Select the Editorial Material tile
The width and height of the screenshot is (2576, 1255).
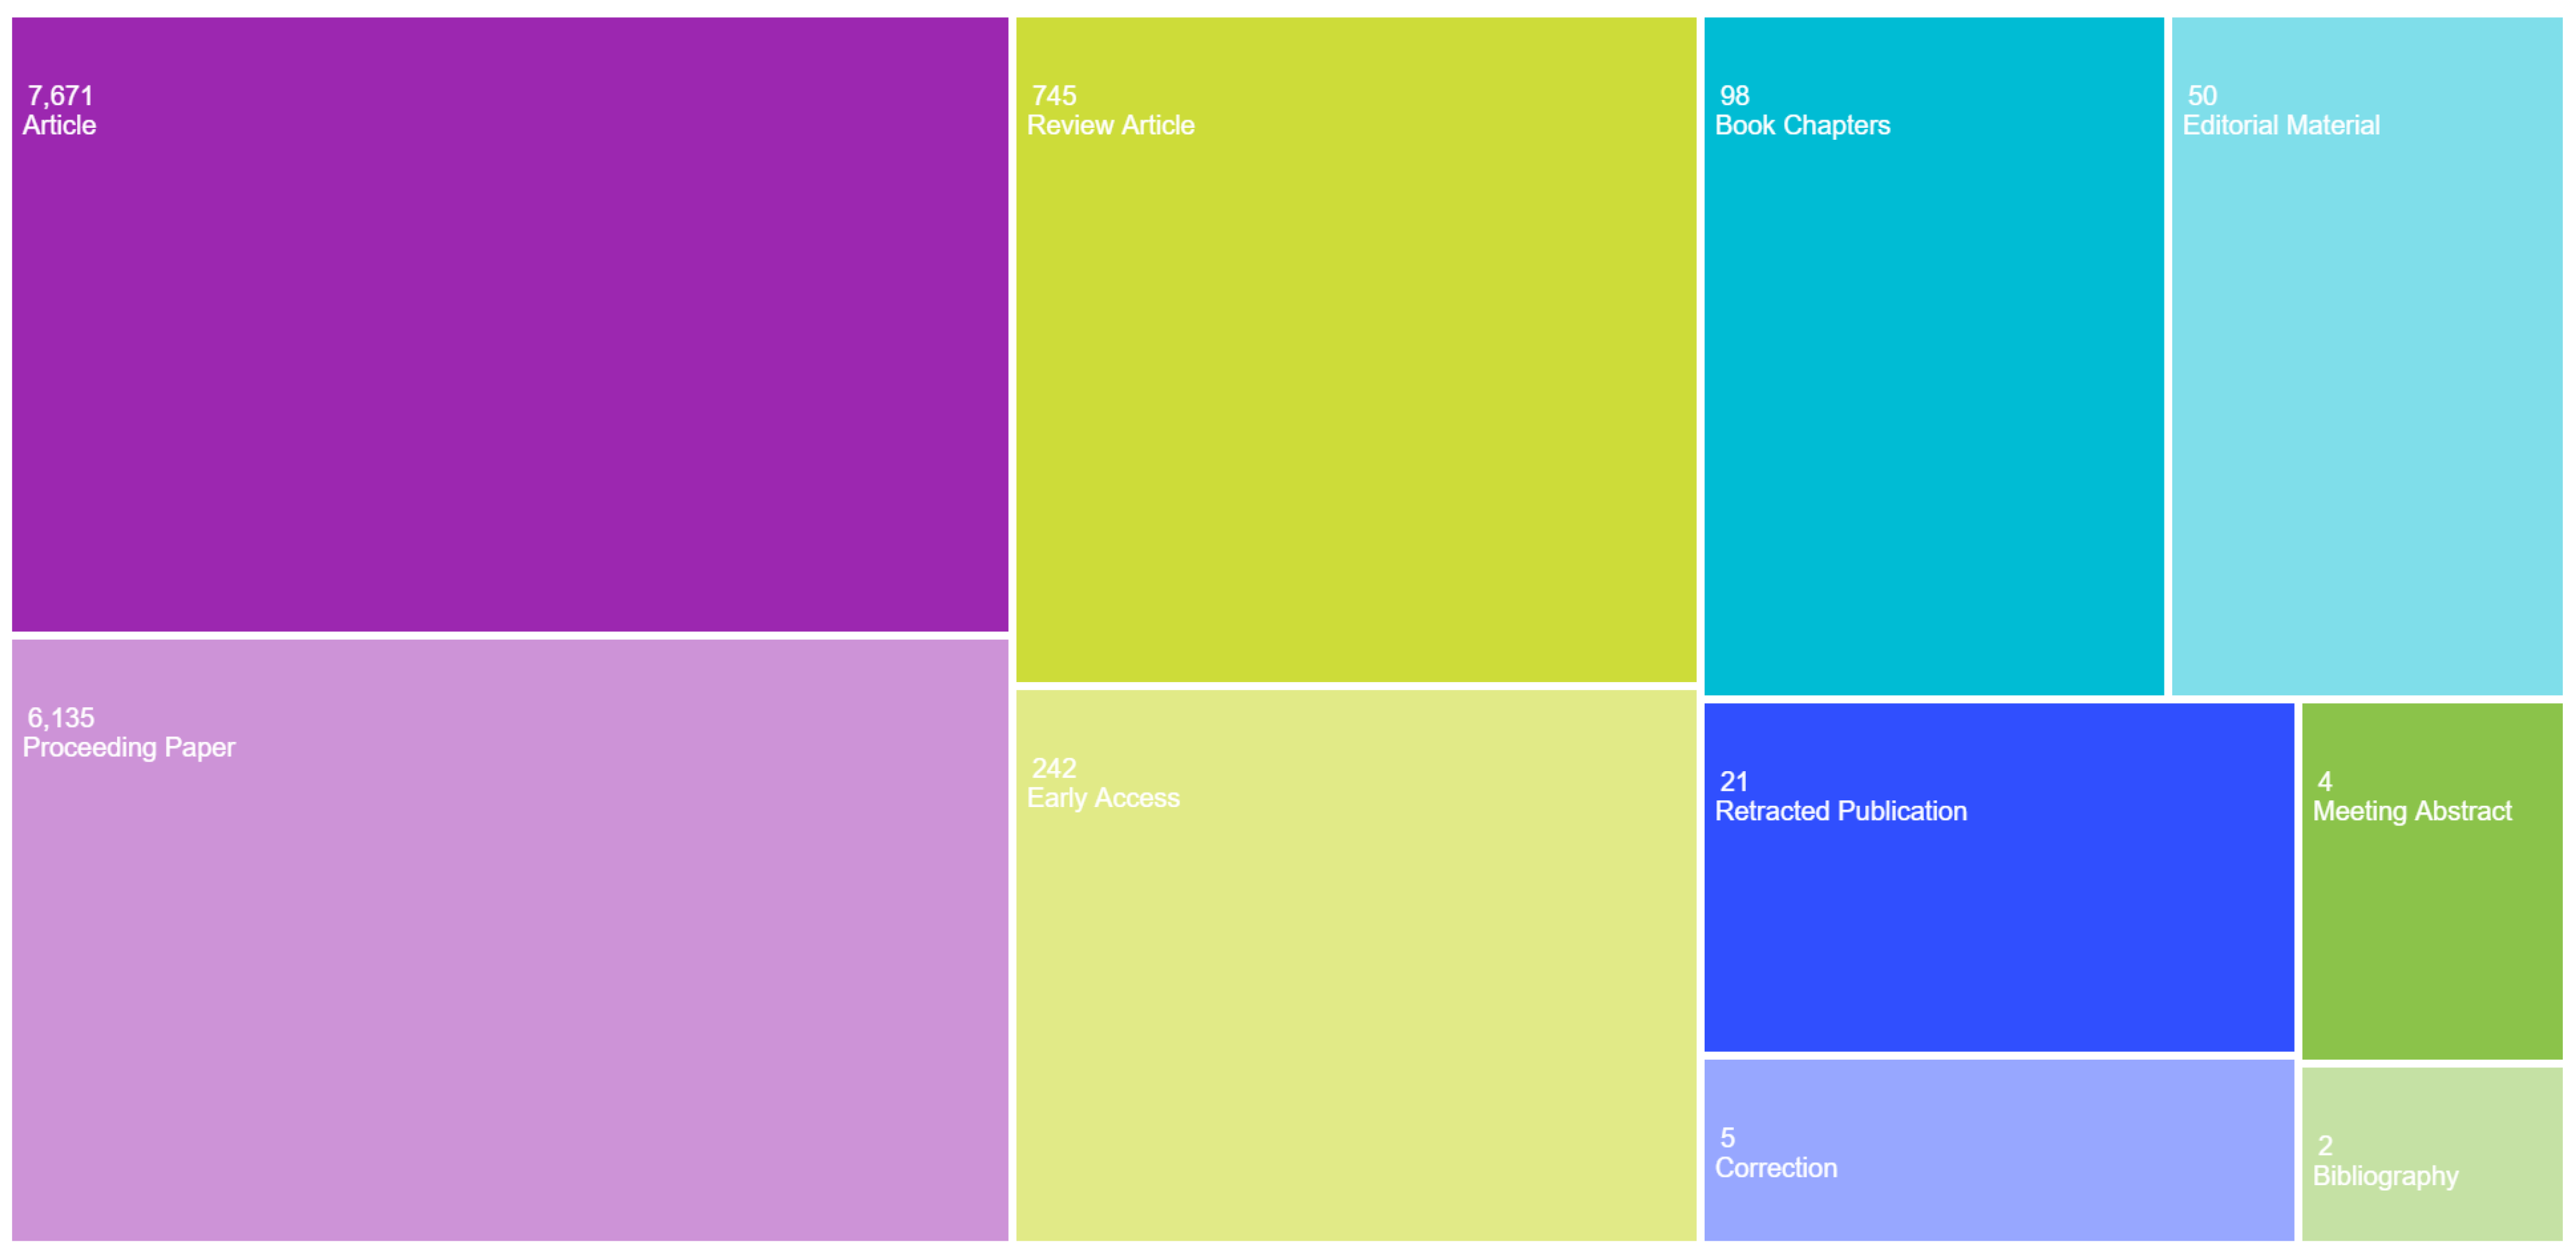2366,400
